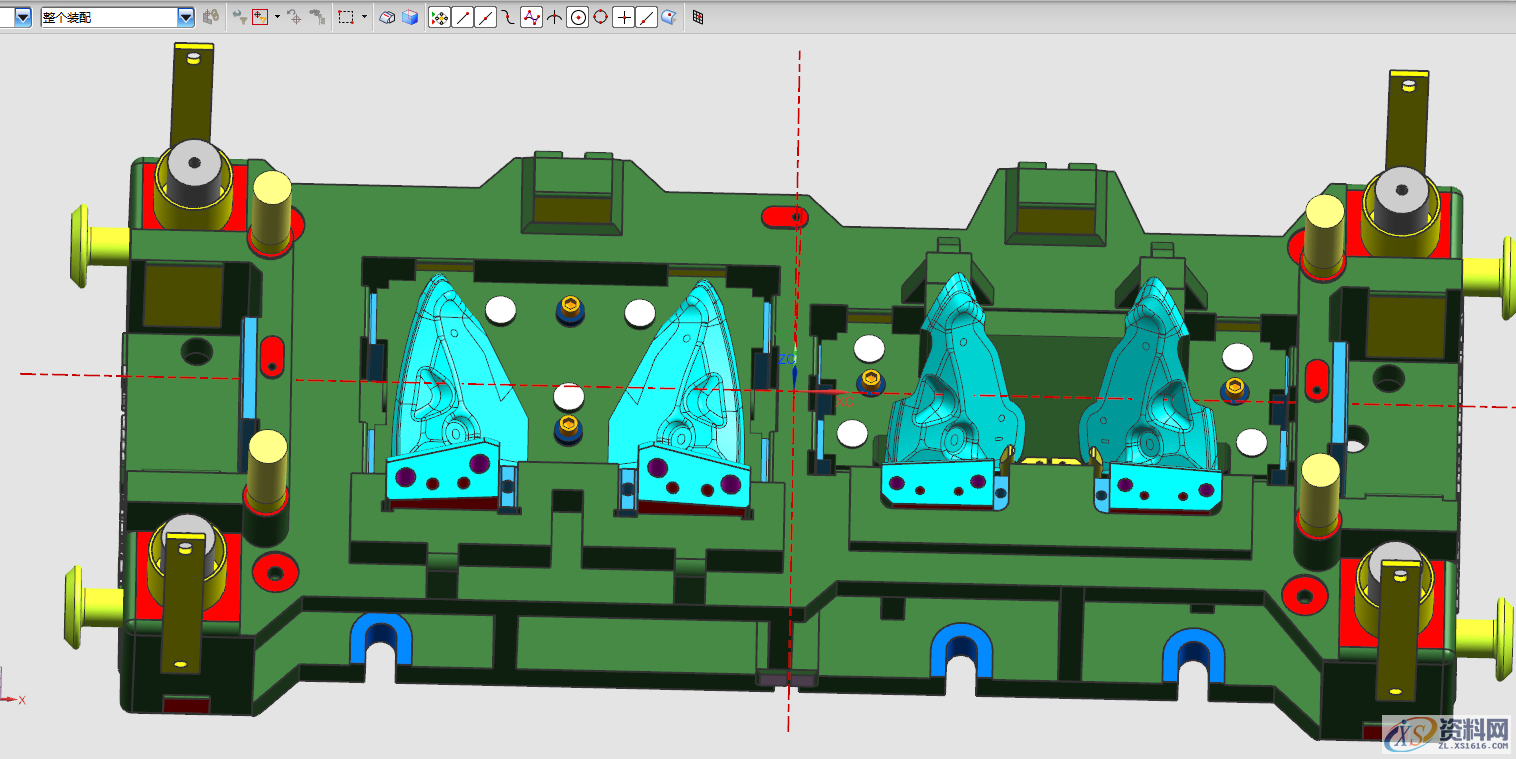This screenshot has width=1516, height=759.
Task: Click the control point snap icon
Action: tap(508, 17)
